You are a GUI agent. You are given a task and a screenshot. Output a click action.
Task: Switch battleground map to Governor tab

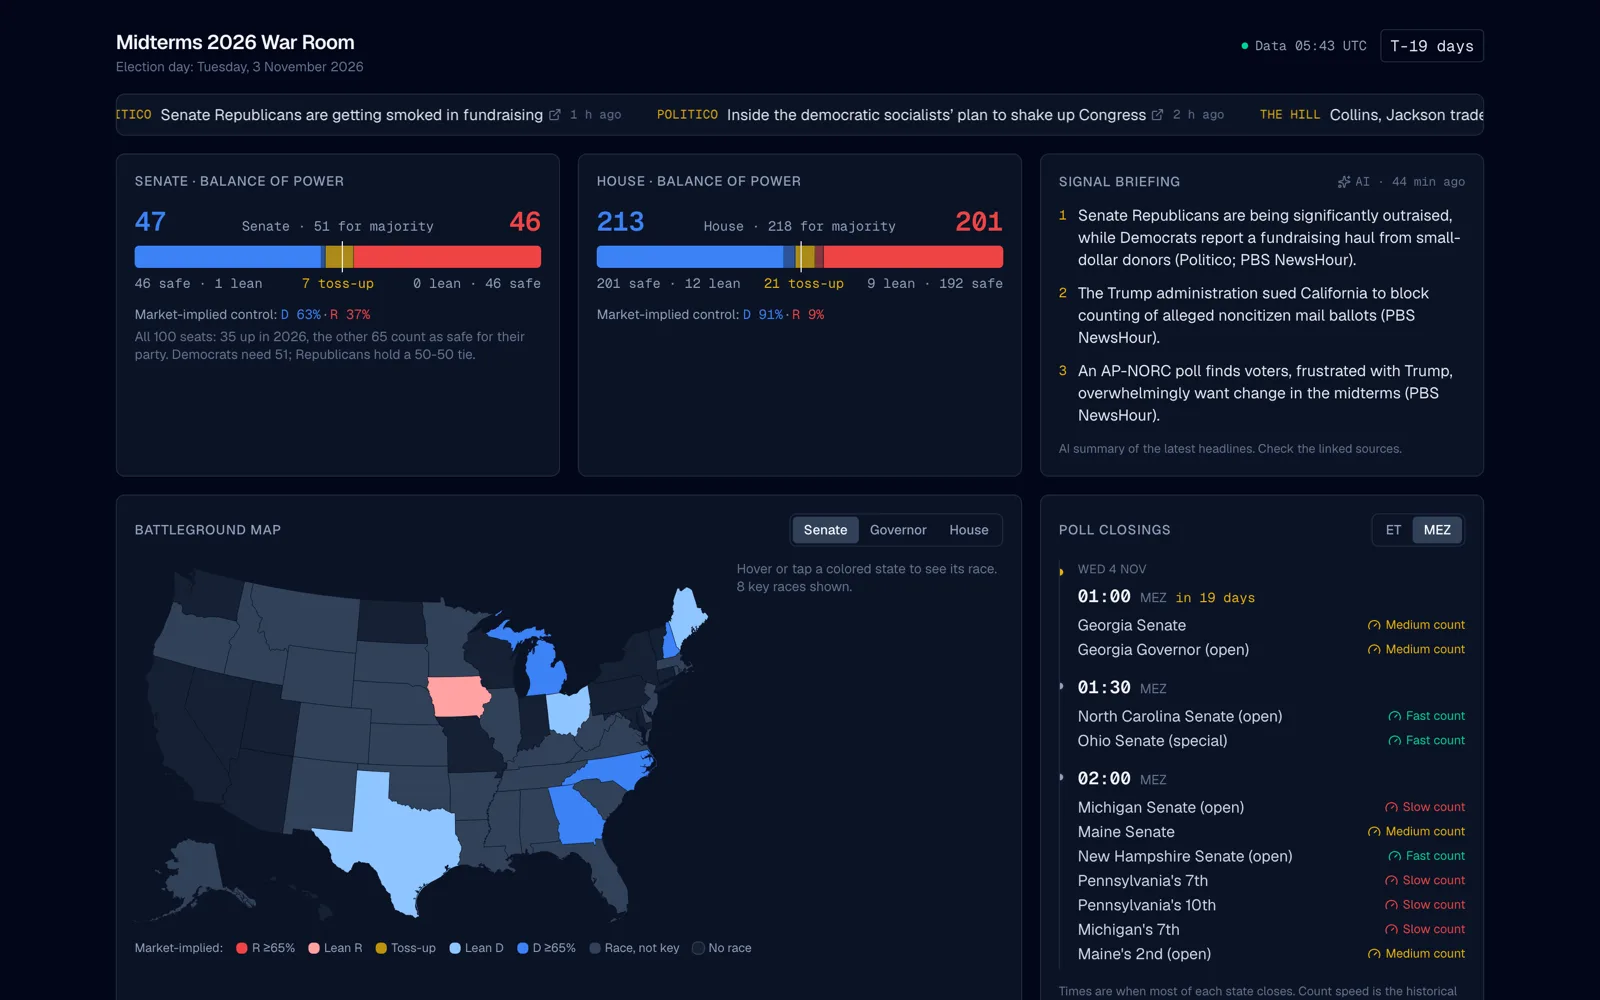898,530
